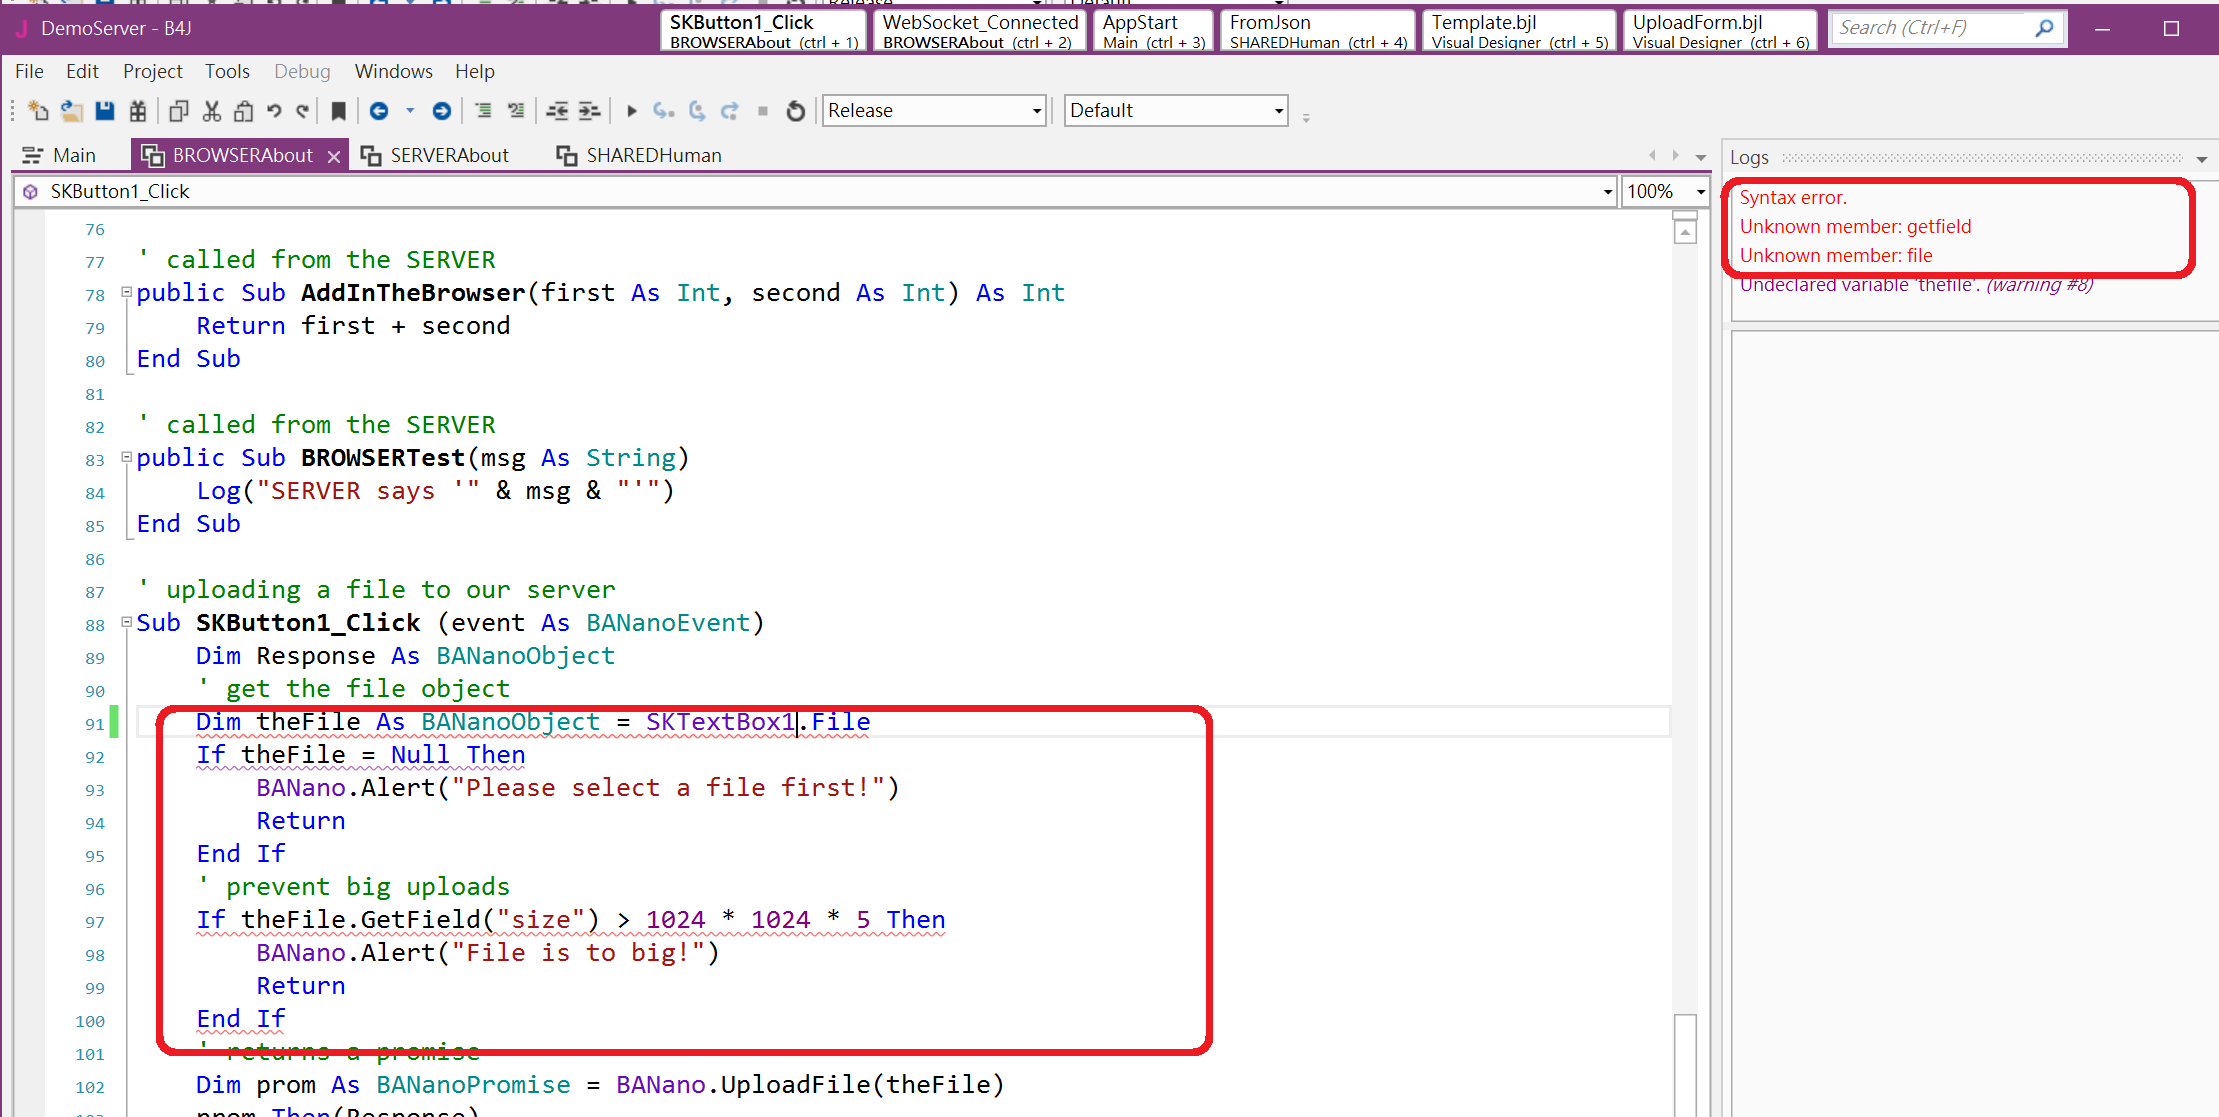Click the Restart circular arrow icon
Screen dimensions: 2219x1117
click(x=796, y=111)
